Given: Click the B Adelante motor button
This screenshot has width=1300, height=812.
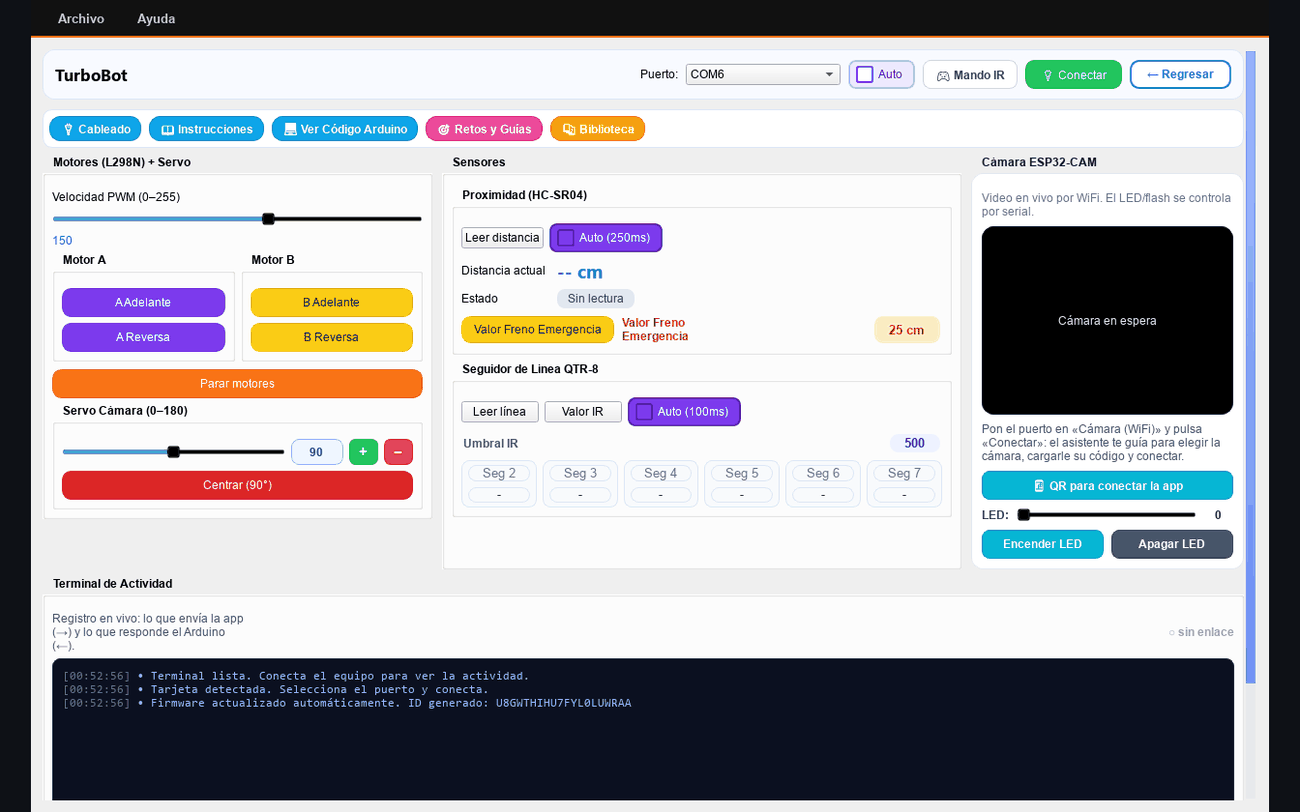Looking at the screenshot, I should coord(331,302).
